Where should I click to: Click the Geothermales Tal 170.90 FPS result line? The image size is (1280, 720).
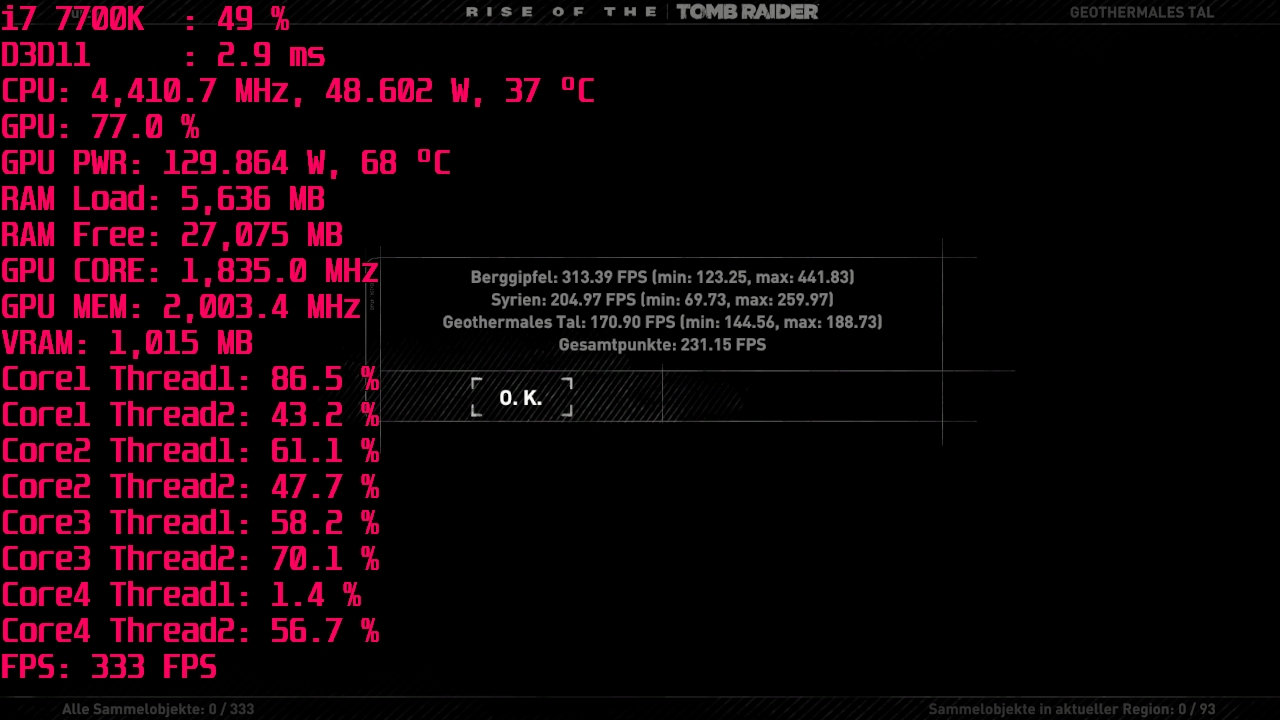[x=662, y=322]
